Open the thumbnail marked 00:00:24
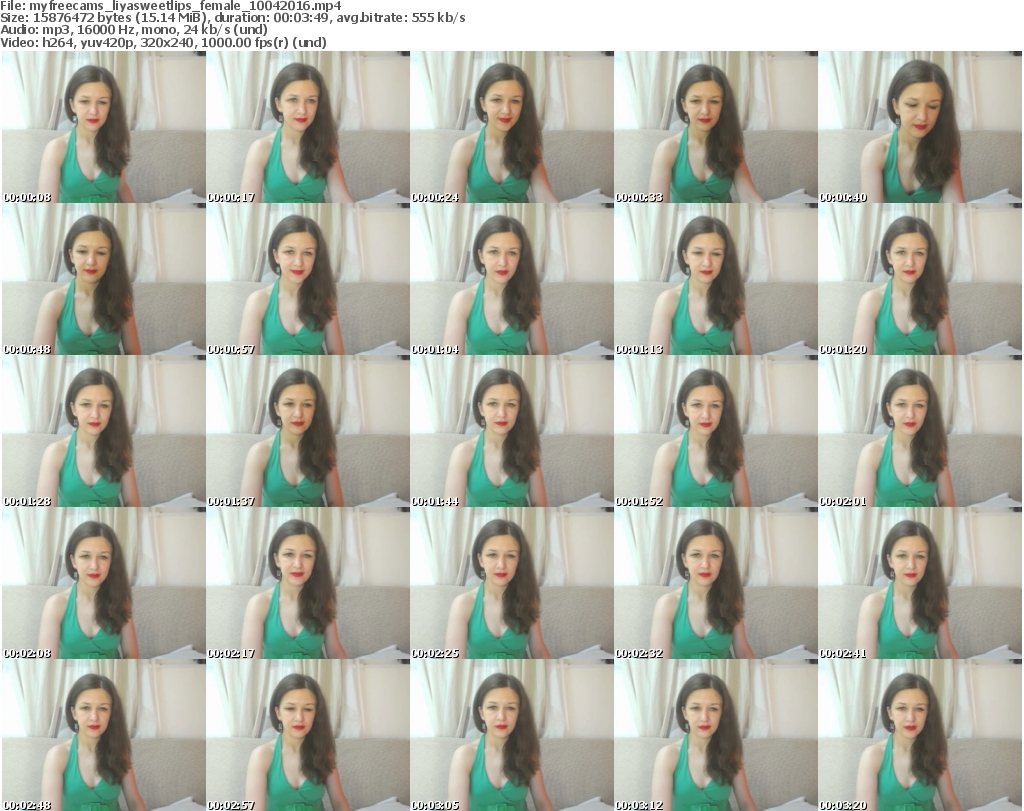Image resolution: width=1024 pixels, height=811 pixels. pyautogui.click(x=511, y=128)
